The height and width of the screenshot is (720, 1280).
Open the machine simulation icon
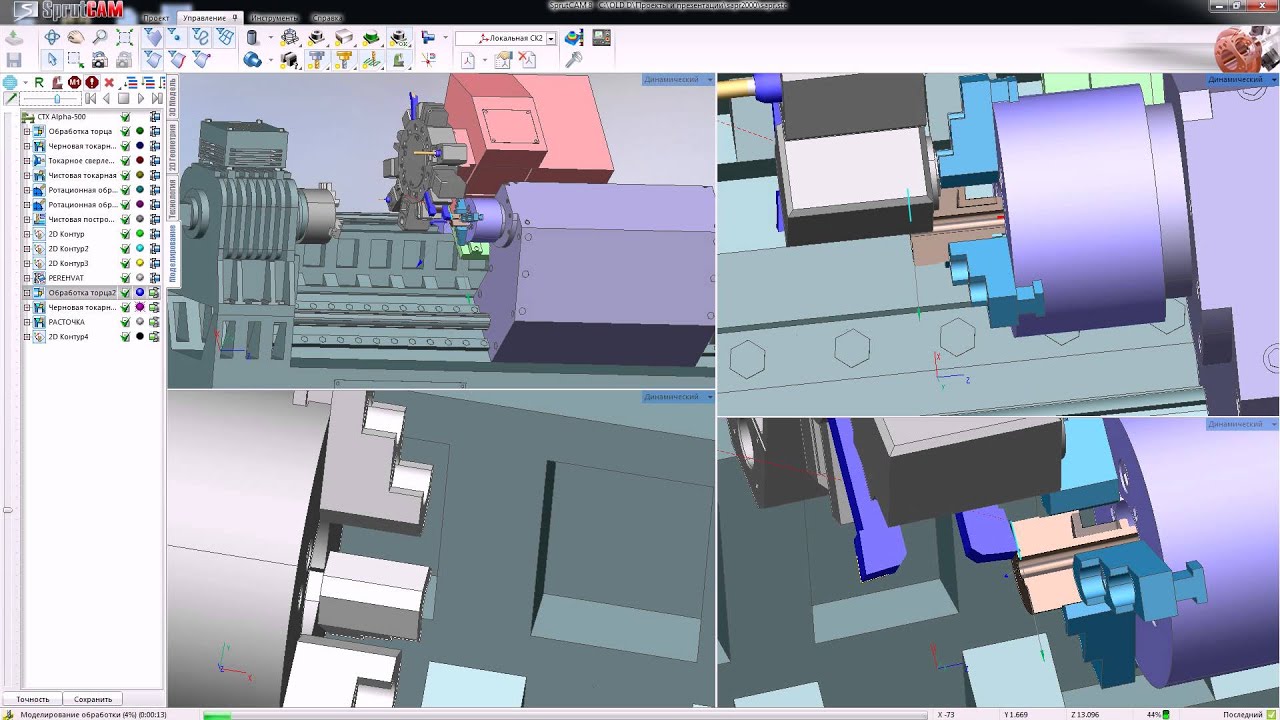click(x=574, y=38)
